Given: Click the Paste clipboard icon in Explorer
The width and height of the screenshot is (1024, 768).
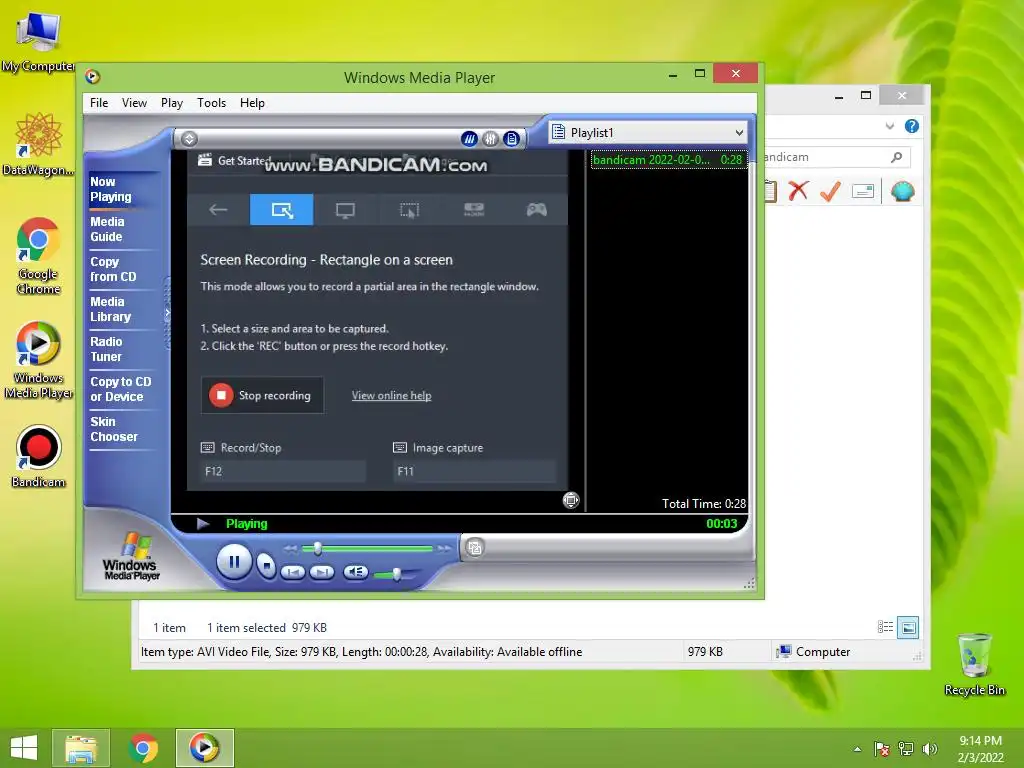Looking at the screenshot, I should 771,191.
